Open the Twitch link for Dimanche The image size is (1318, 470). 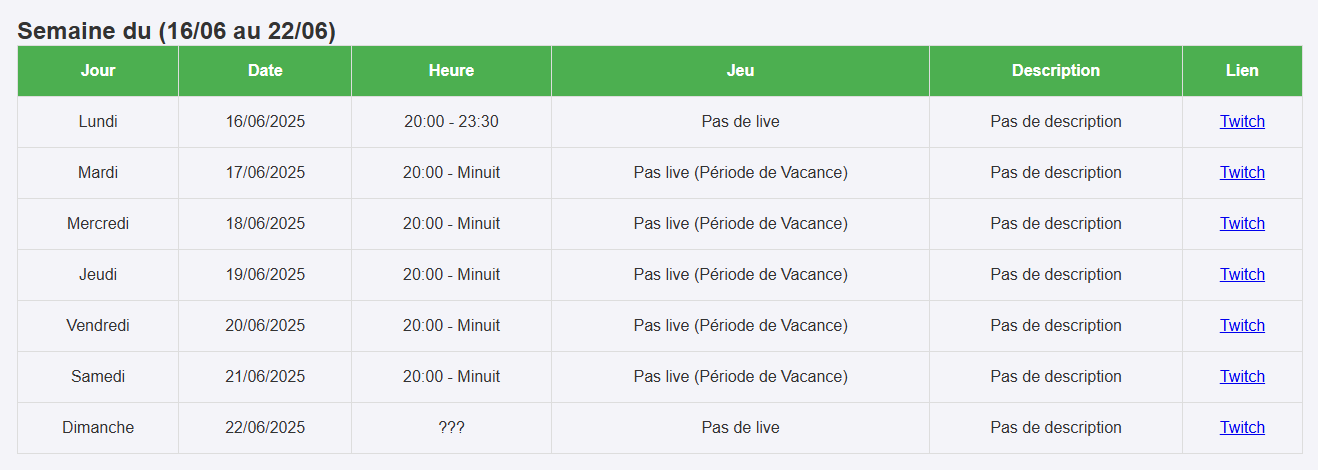point(1241,428)
